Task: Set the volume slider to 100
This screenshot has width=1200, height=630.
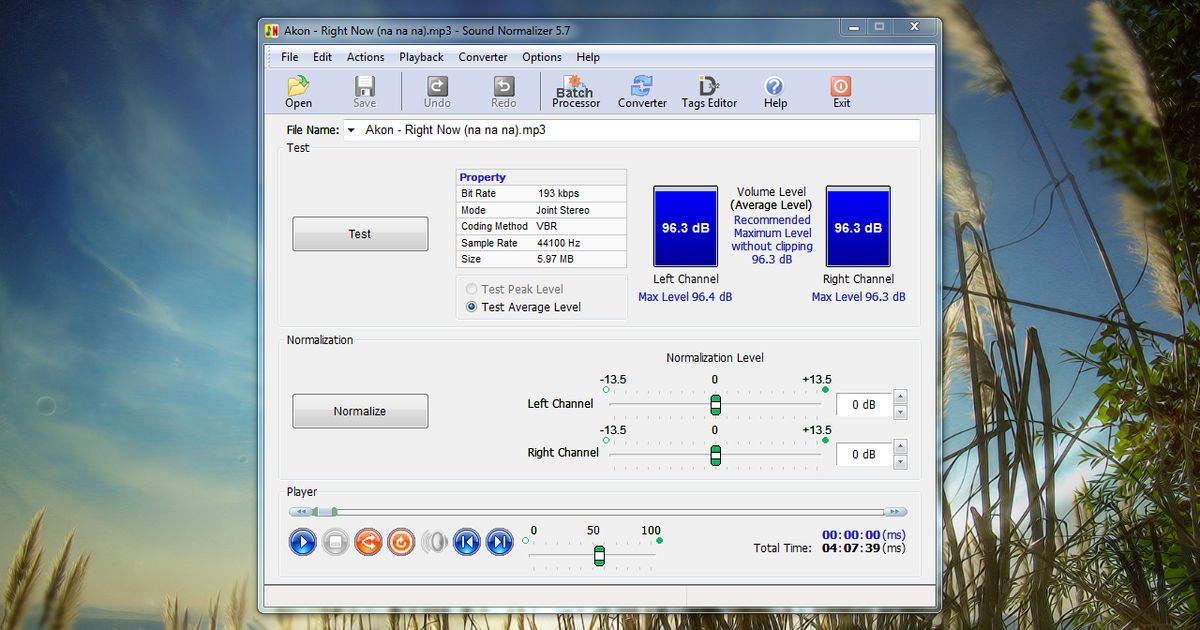Action: tap(652, 556)
